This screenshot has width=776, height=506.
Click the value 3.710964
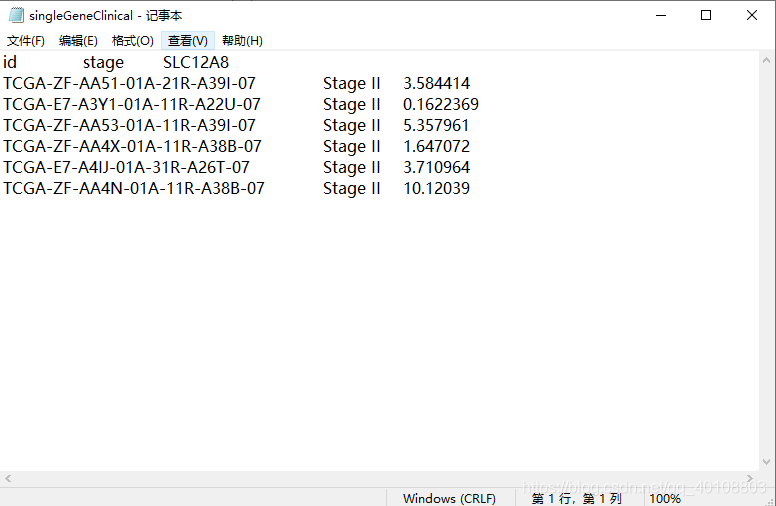tap(436, 167)
